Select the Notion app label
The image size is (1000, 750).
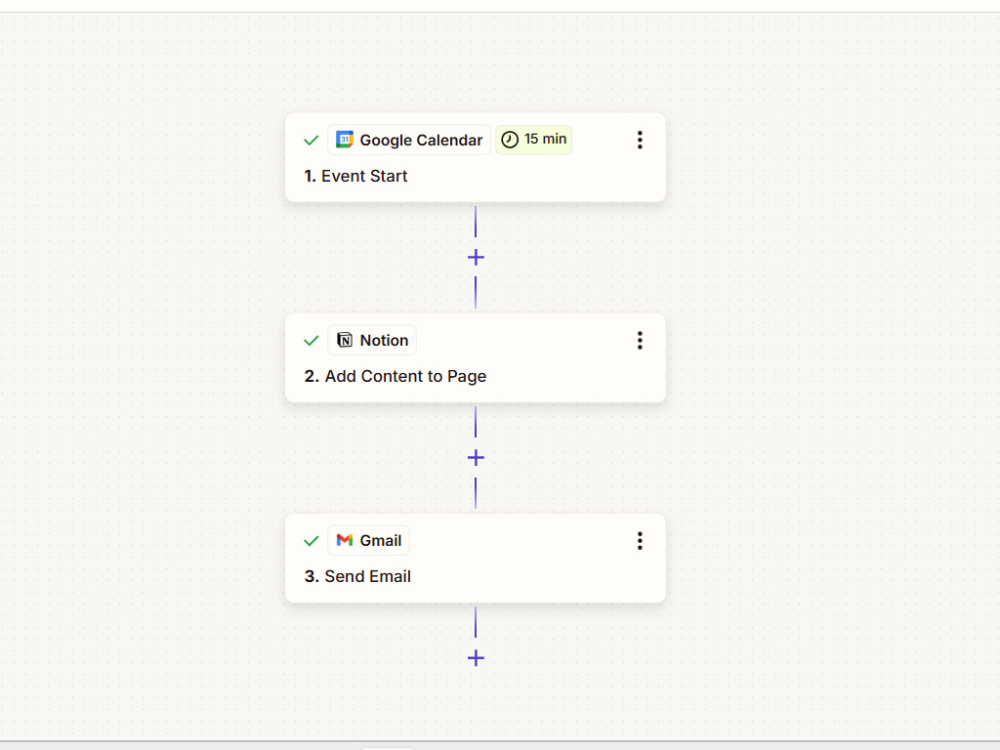pos(372,340)
